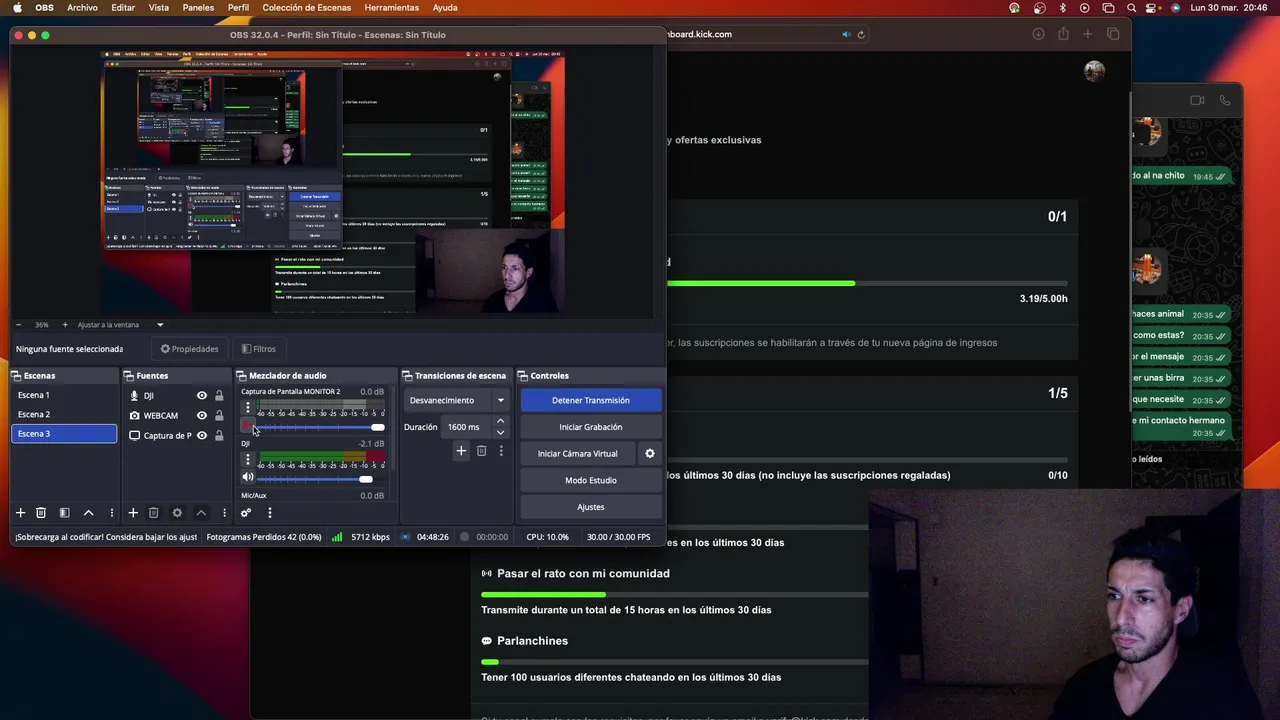Viewport: 1280px width, 720px height.
Task: Select Escena 1 in the scenes list
Action: [x=64, y=395]
